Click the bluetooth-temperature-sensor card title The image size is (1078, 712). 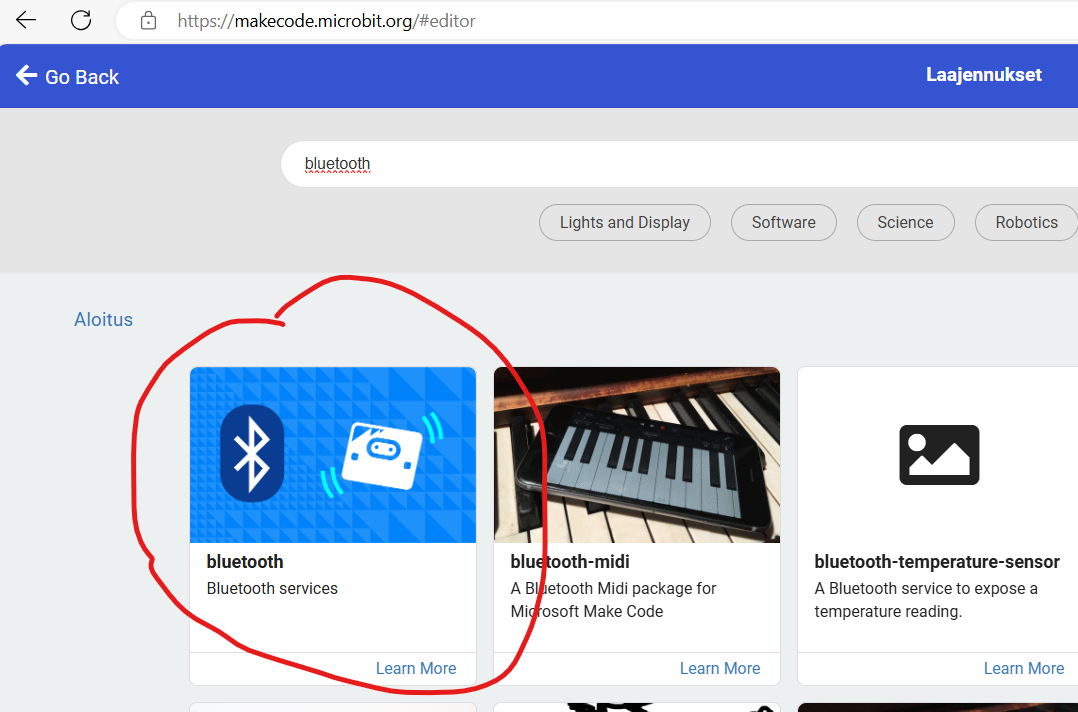[x=936, y=561]
